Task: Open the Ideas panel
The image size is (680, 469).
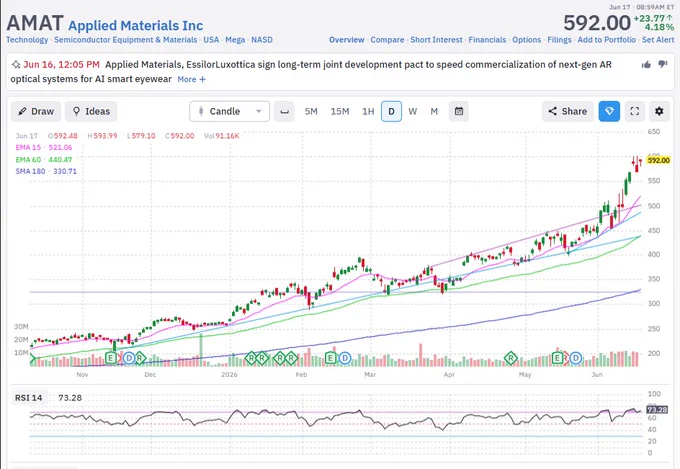Action: (91, 112)
